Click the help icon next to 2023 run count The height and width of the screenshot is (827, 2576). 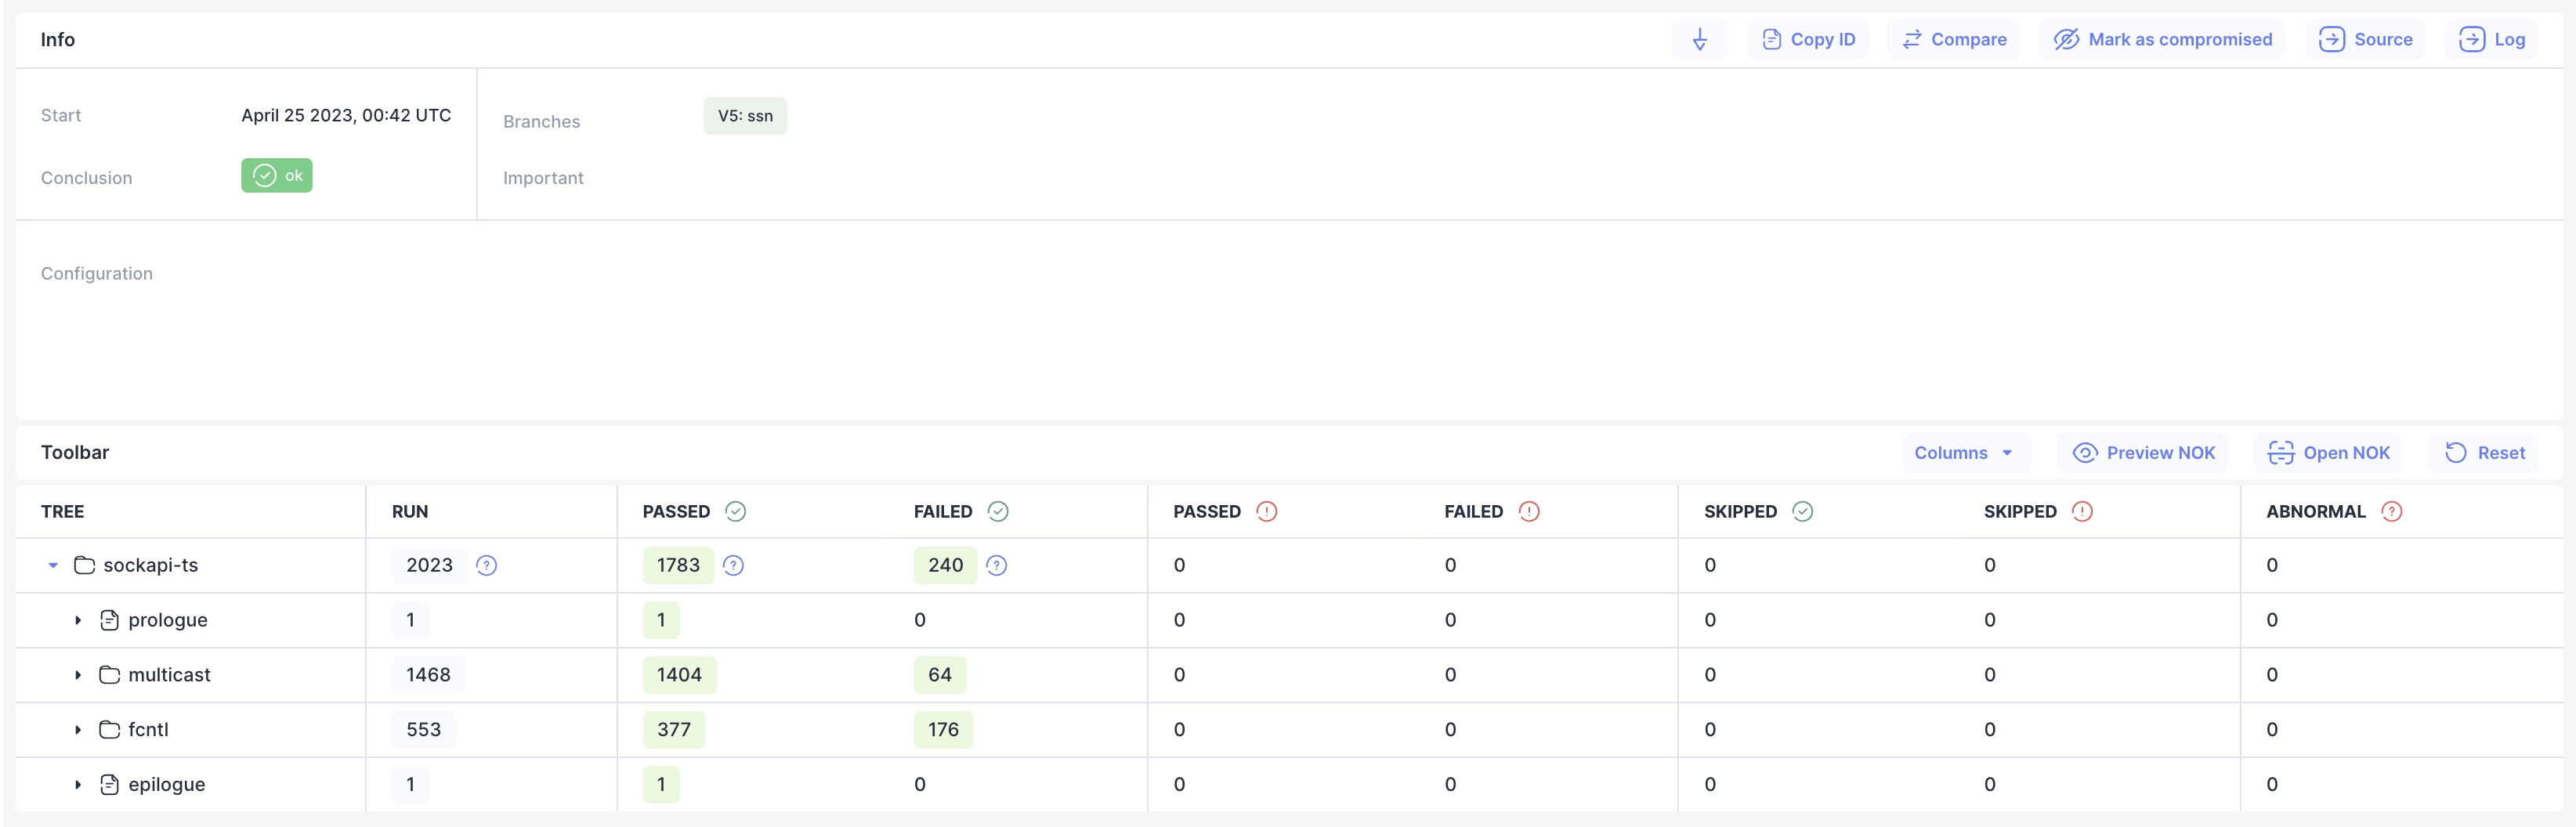[x=487, y=565]
